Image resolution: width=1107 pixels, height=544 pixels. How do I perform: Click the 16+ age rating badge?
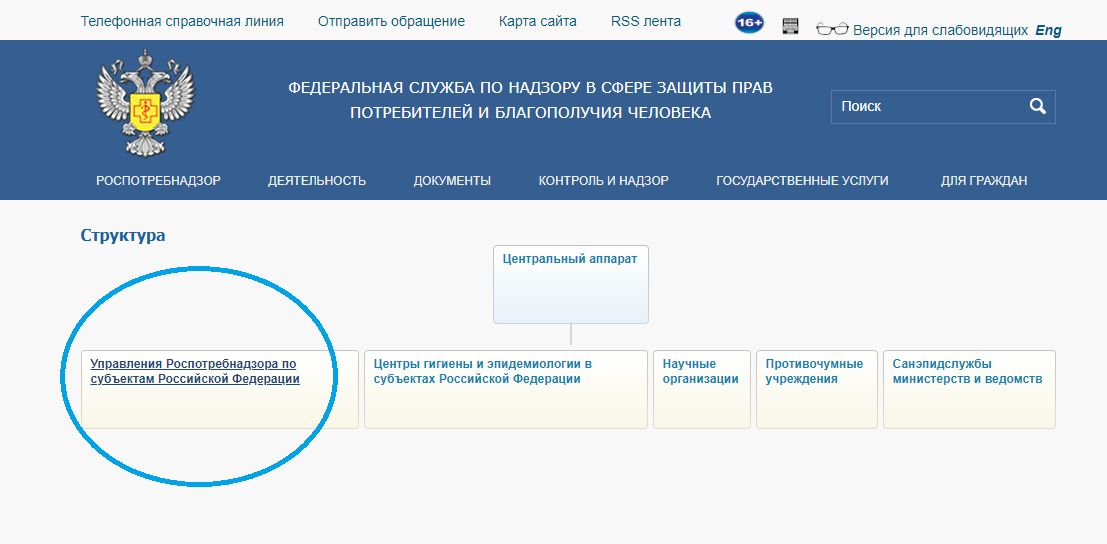tap(749, 23)
